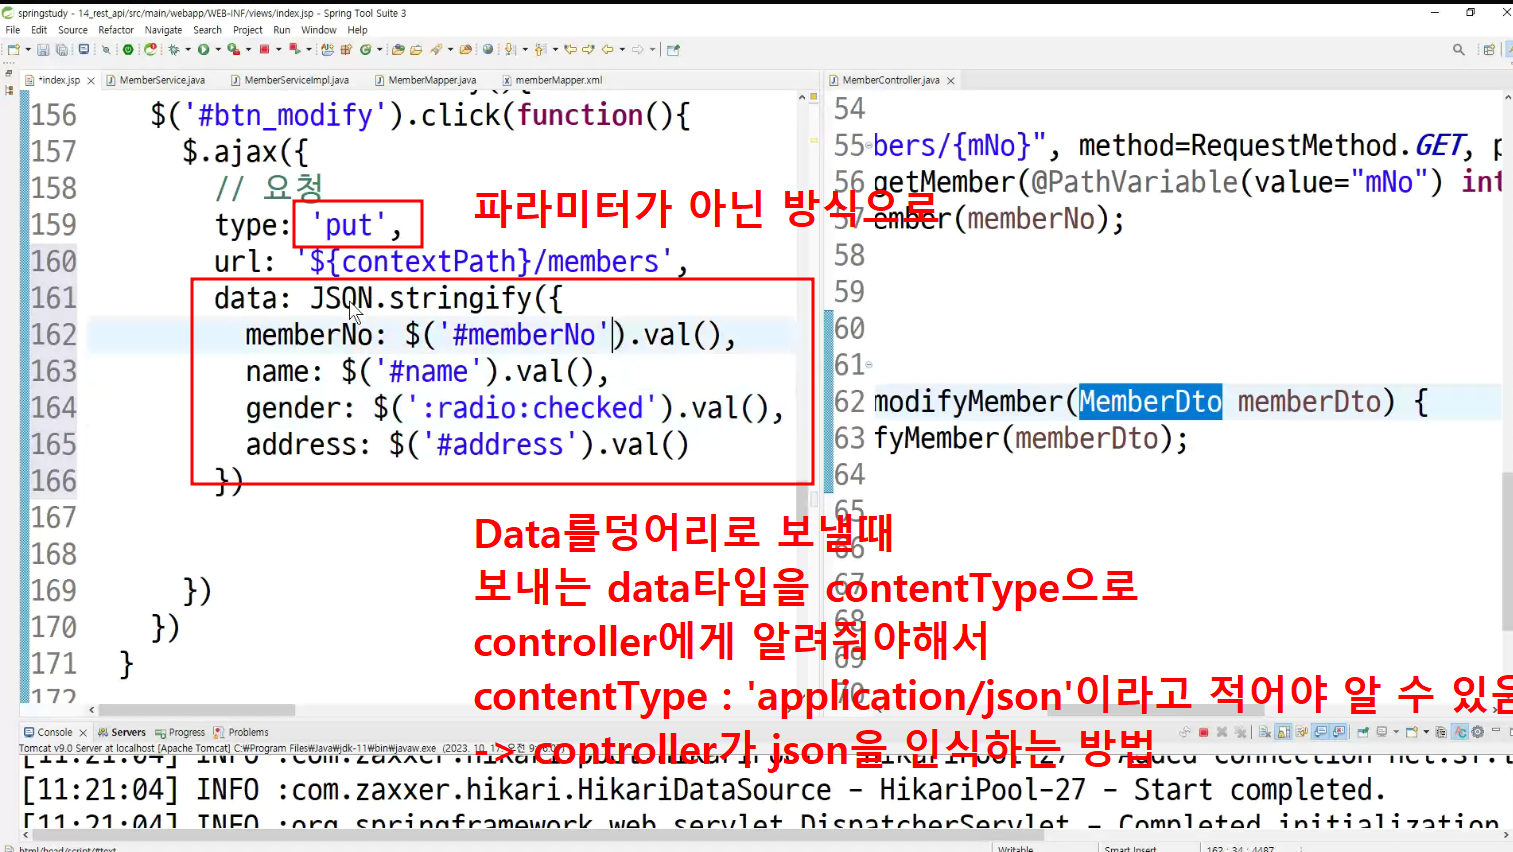Open dropdown arrow next to New icon
The image size is (1513, 852).
pos(28,49)
